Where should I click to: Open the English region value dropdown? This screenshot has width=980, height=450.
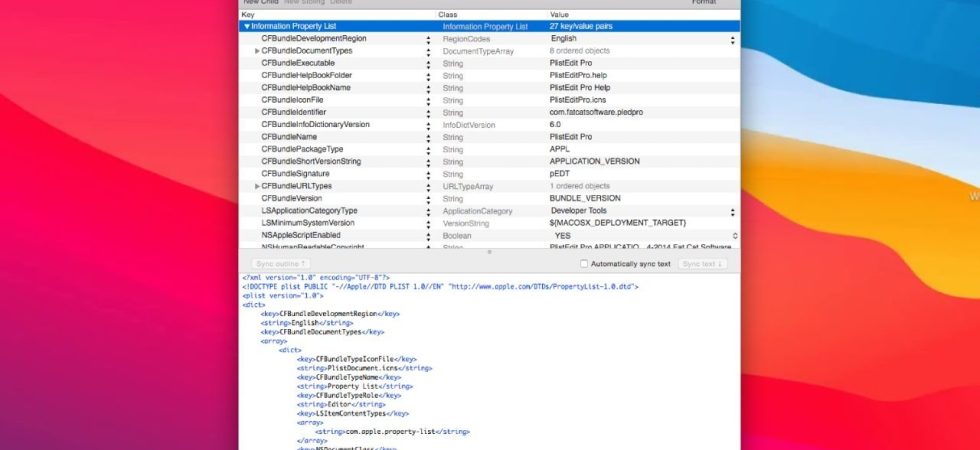click(642, 39)
